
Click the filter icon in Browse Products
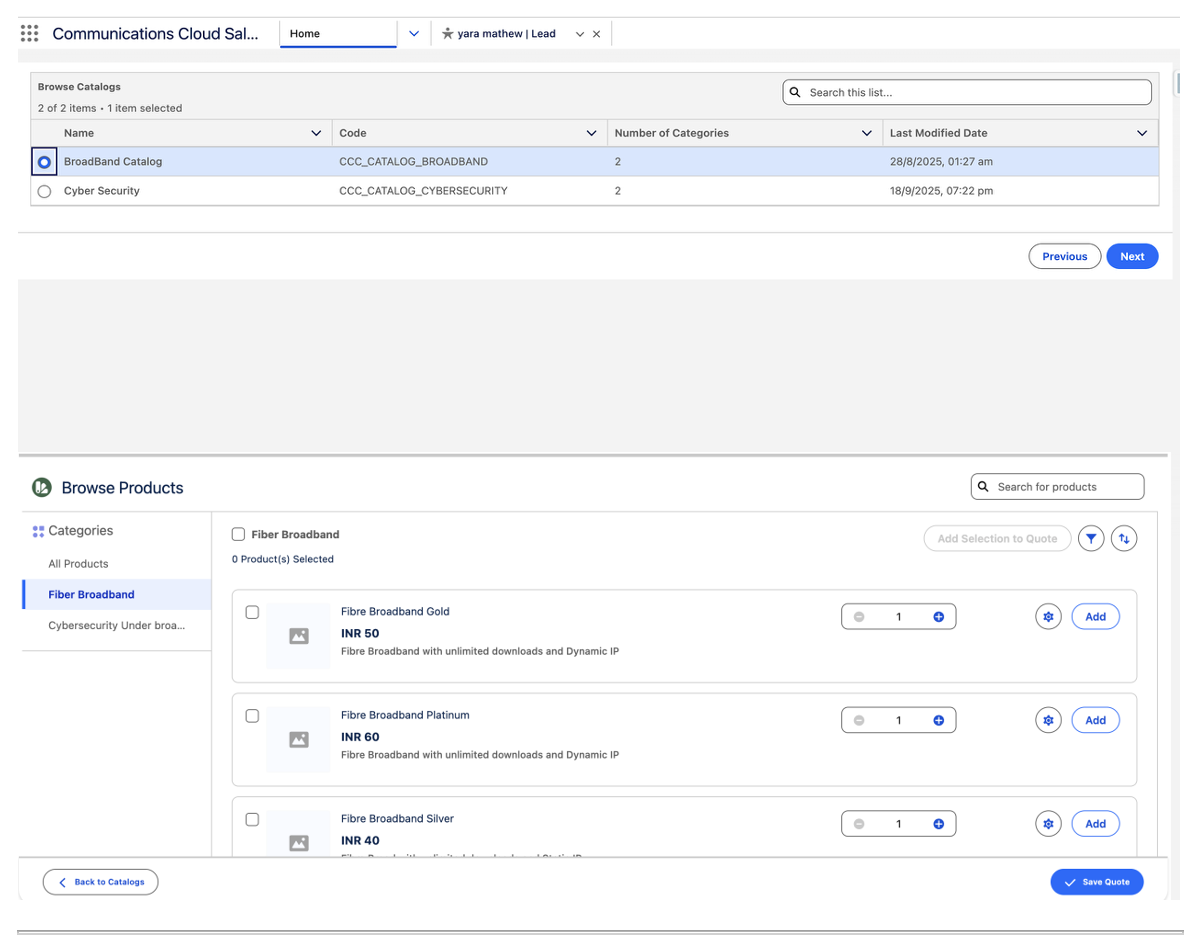point(1091,539)
